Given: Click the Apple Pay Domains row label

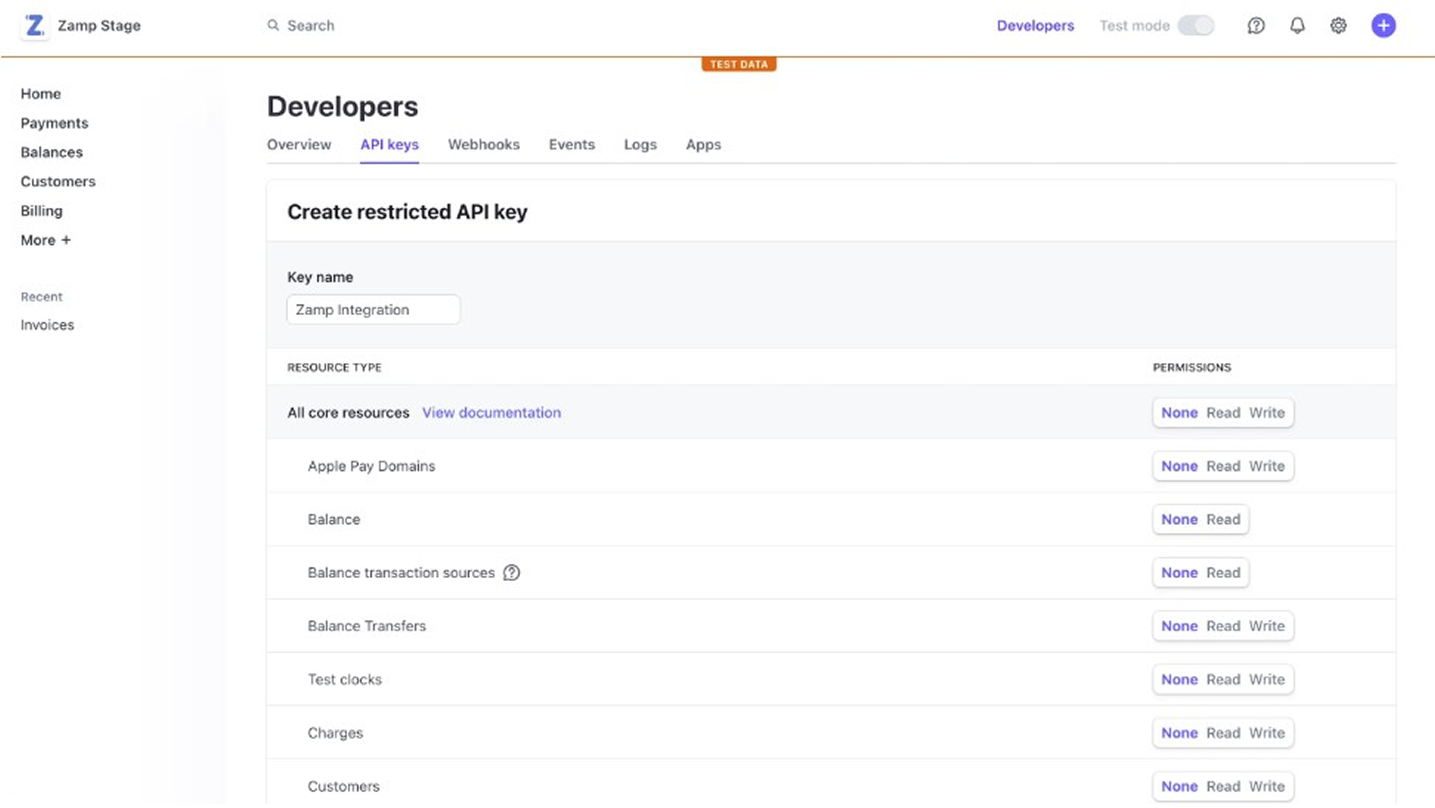Looking at the screenshot, I should click(371, 466).
